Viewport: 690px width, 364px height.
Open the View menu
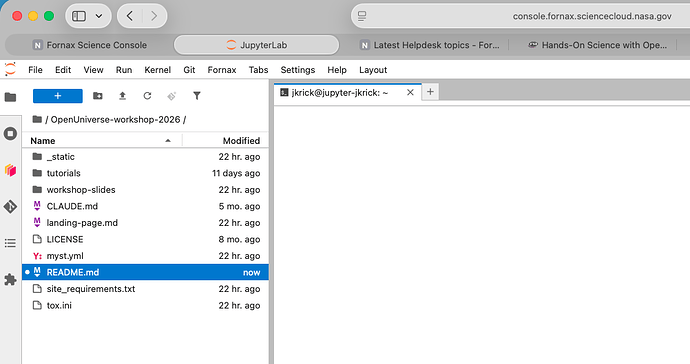tap(93, 70)
